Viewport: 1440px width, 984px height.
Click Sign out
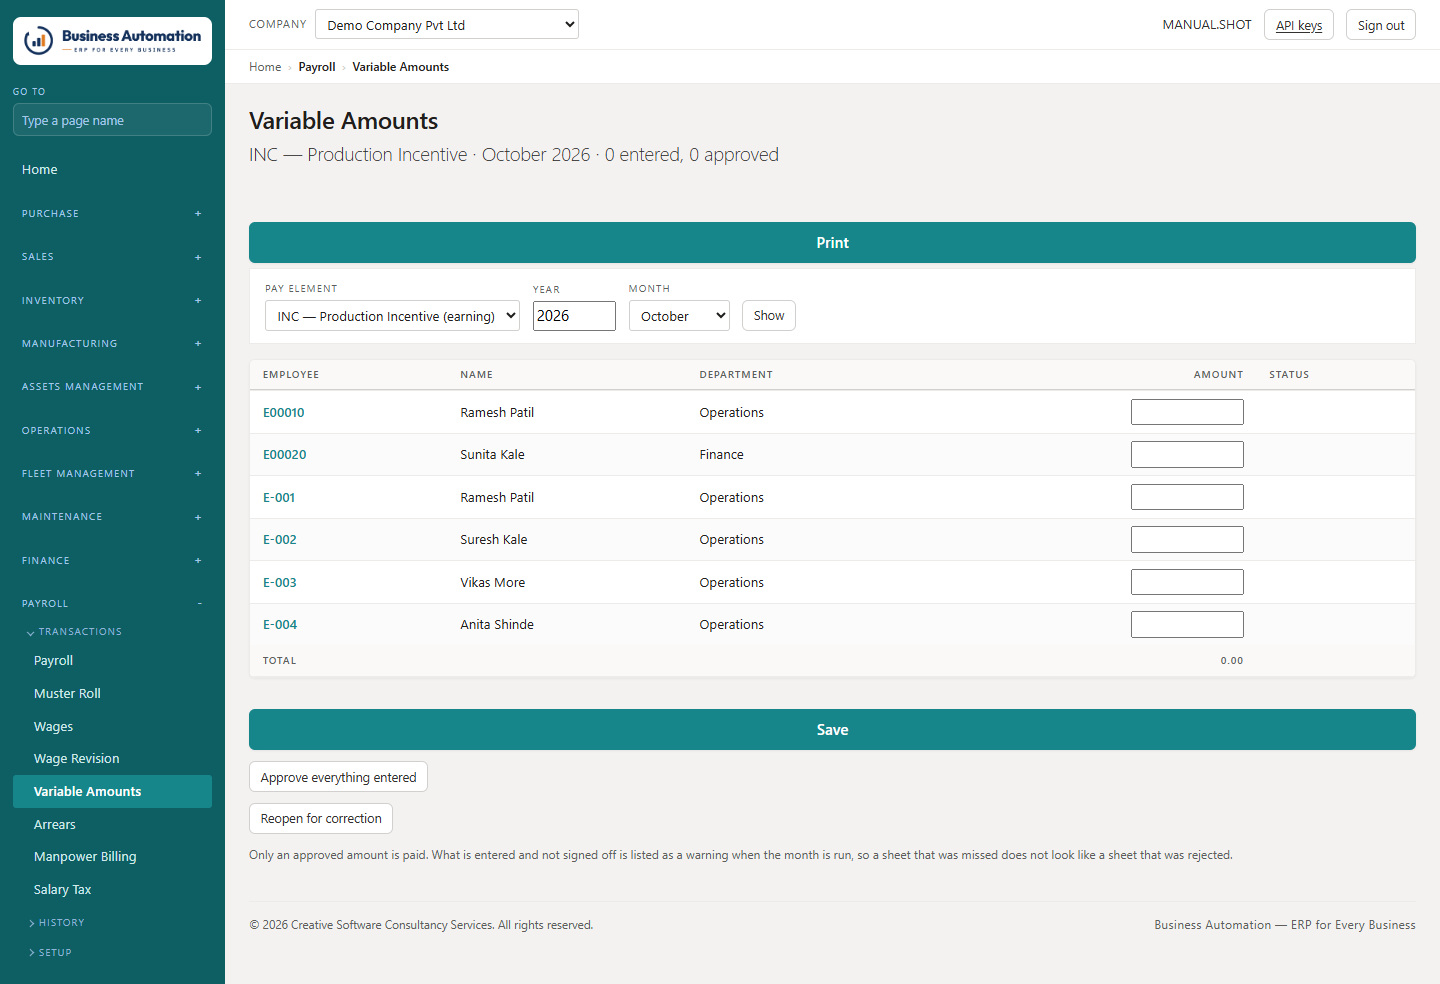(1381, 25)
